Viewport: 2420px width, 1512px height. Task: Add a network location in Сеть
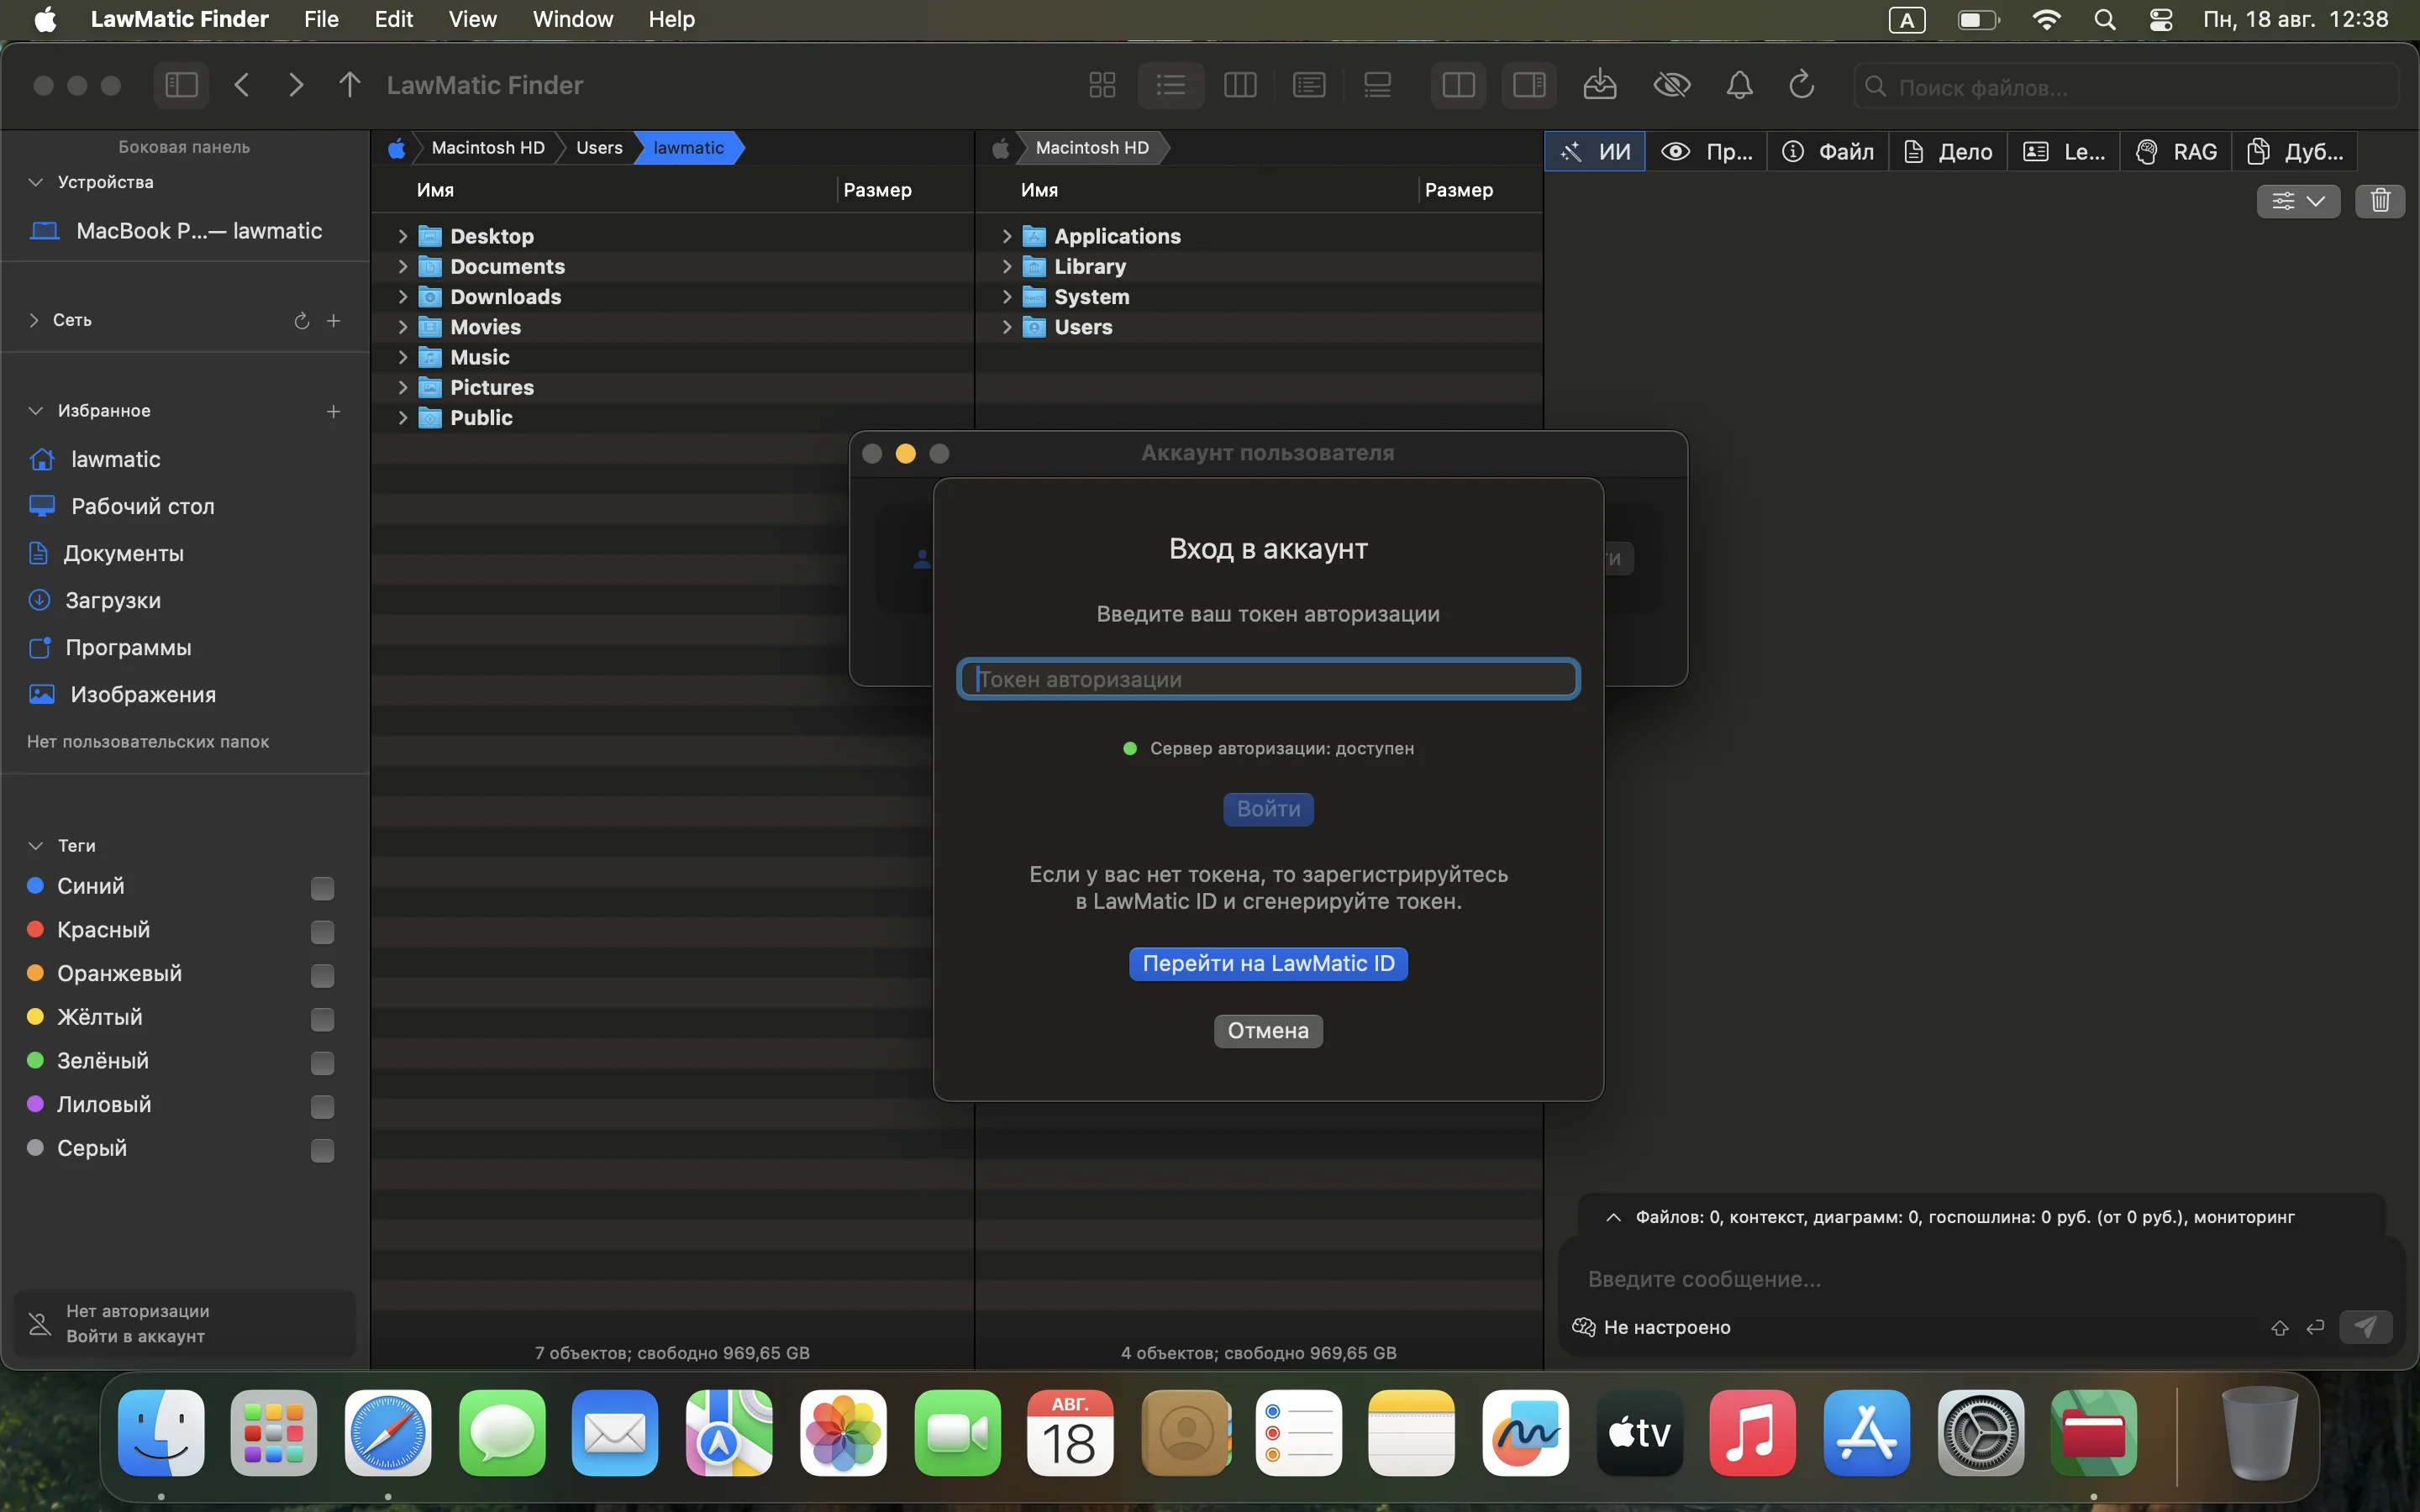click(334, 321)
